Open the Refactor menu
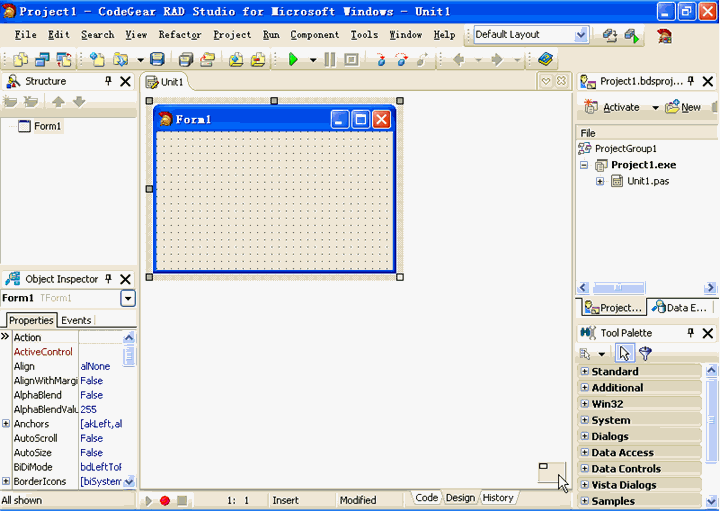The width and height of the screenshot is (720, 511). coord(180,35)
